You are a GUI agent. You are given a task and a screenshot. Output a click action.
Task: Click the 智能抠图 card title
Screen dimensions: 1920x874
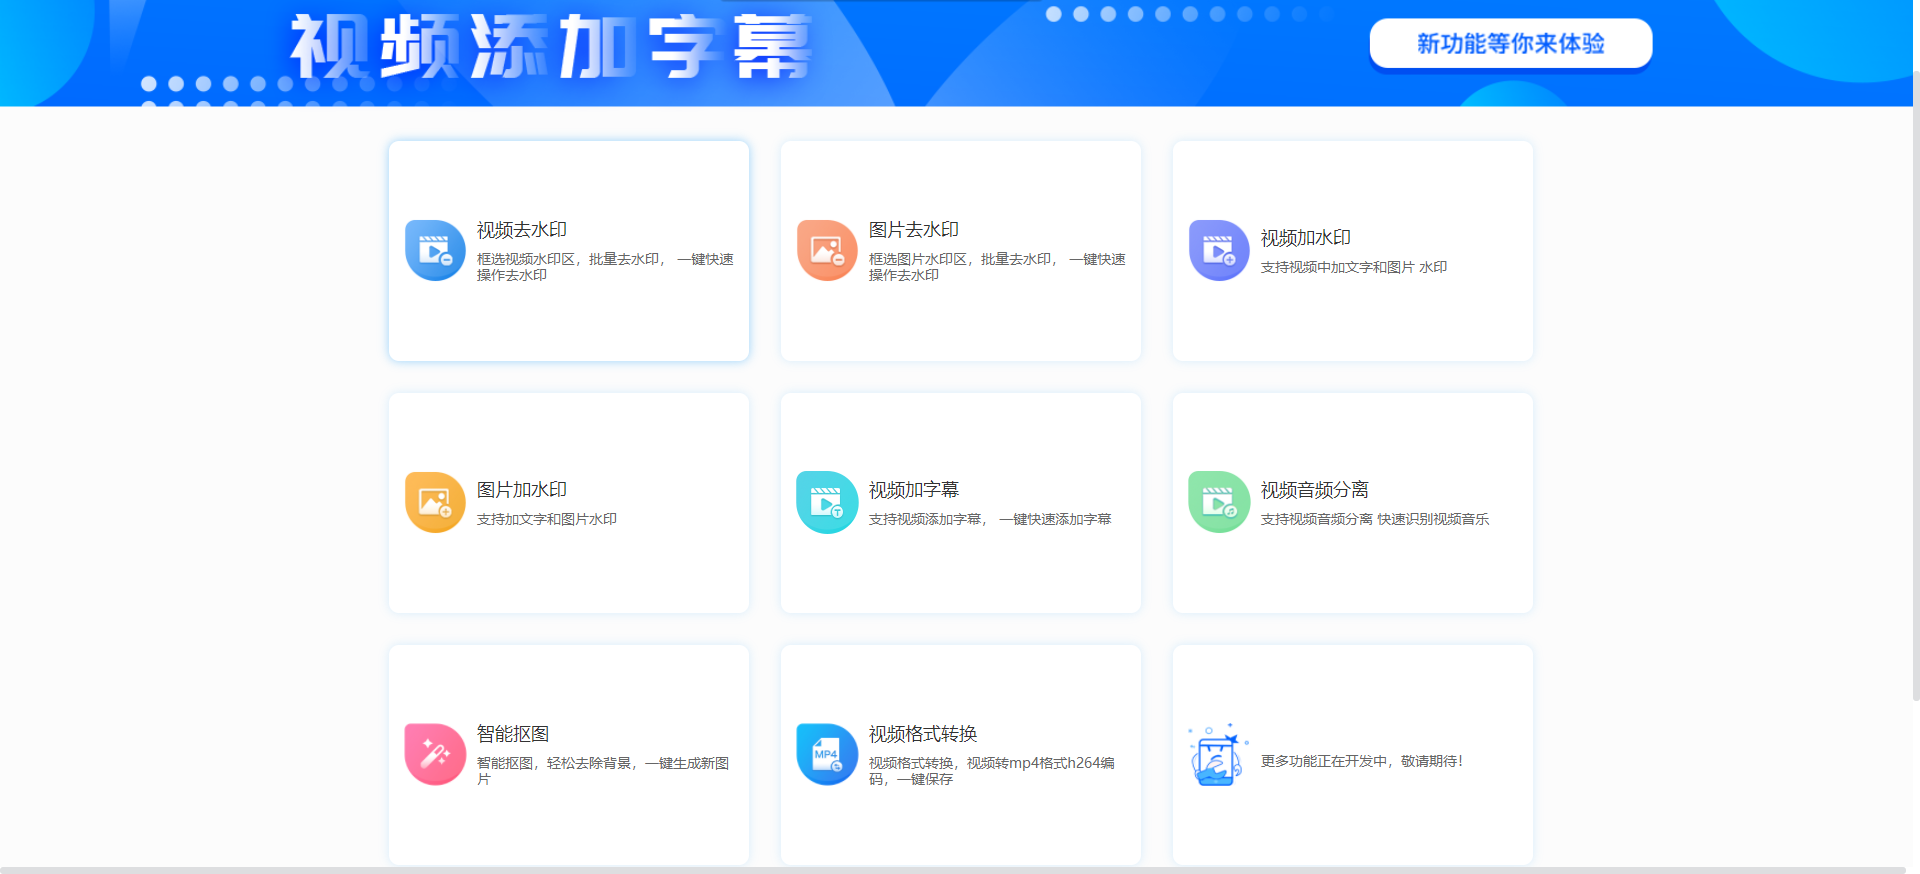512,734
